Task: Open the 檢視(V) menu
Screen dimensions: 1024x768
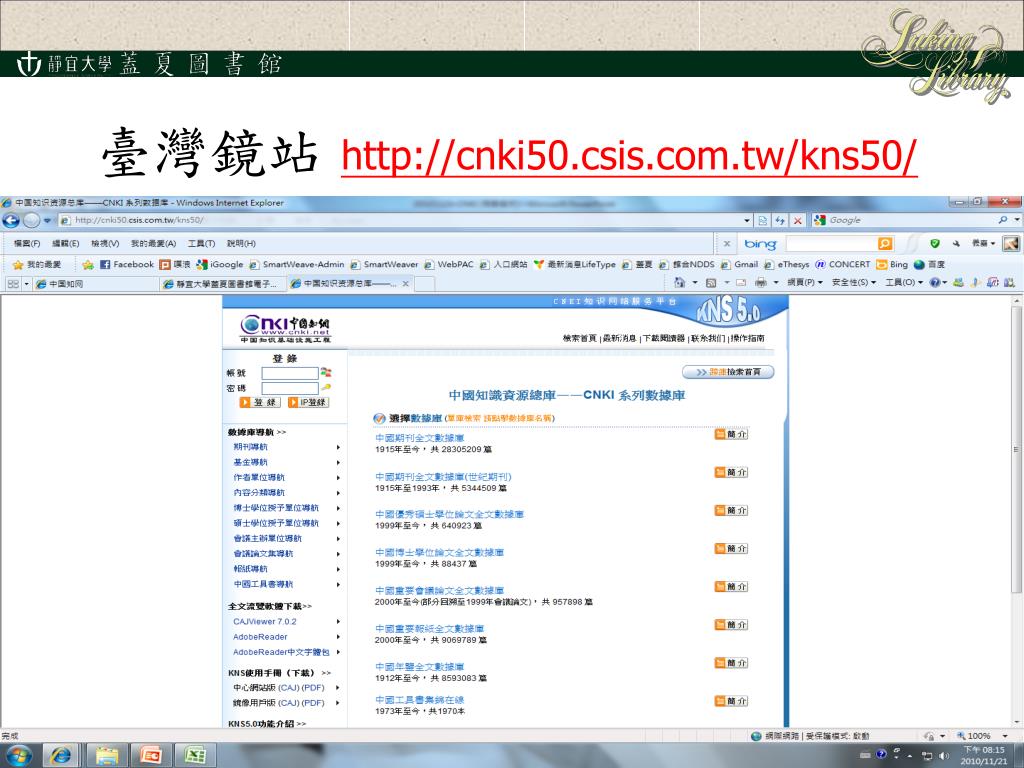Action: pyautogui.click(x=105, y=244)
